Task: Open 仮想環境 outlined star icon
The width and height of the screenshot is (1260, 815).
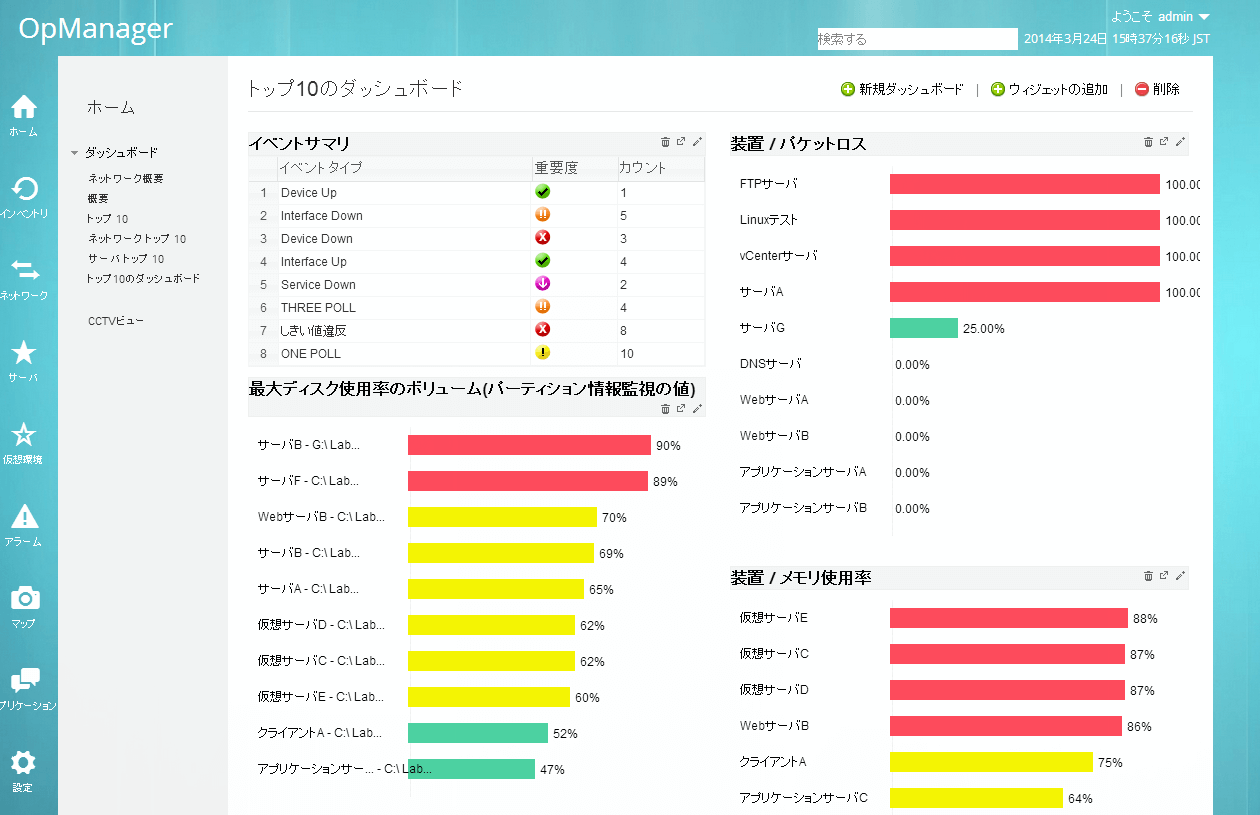Action: [x=23, y=434]
